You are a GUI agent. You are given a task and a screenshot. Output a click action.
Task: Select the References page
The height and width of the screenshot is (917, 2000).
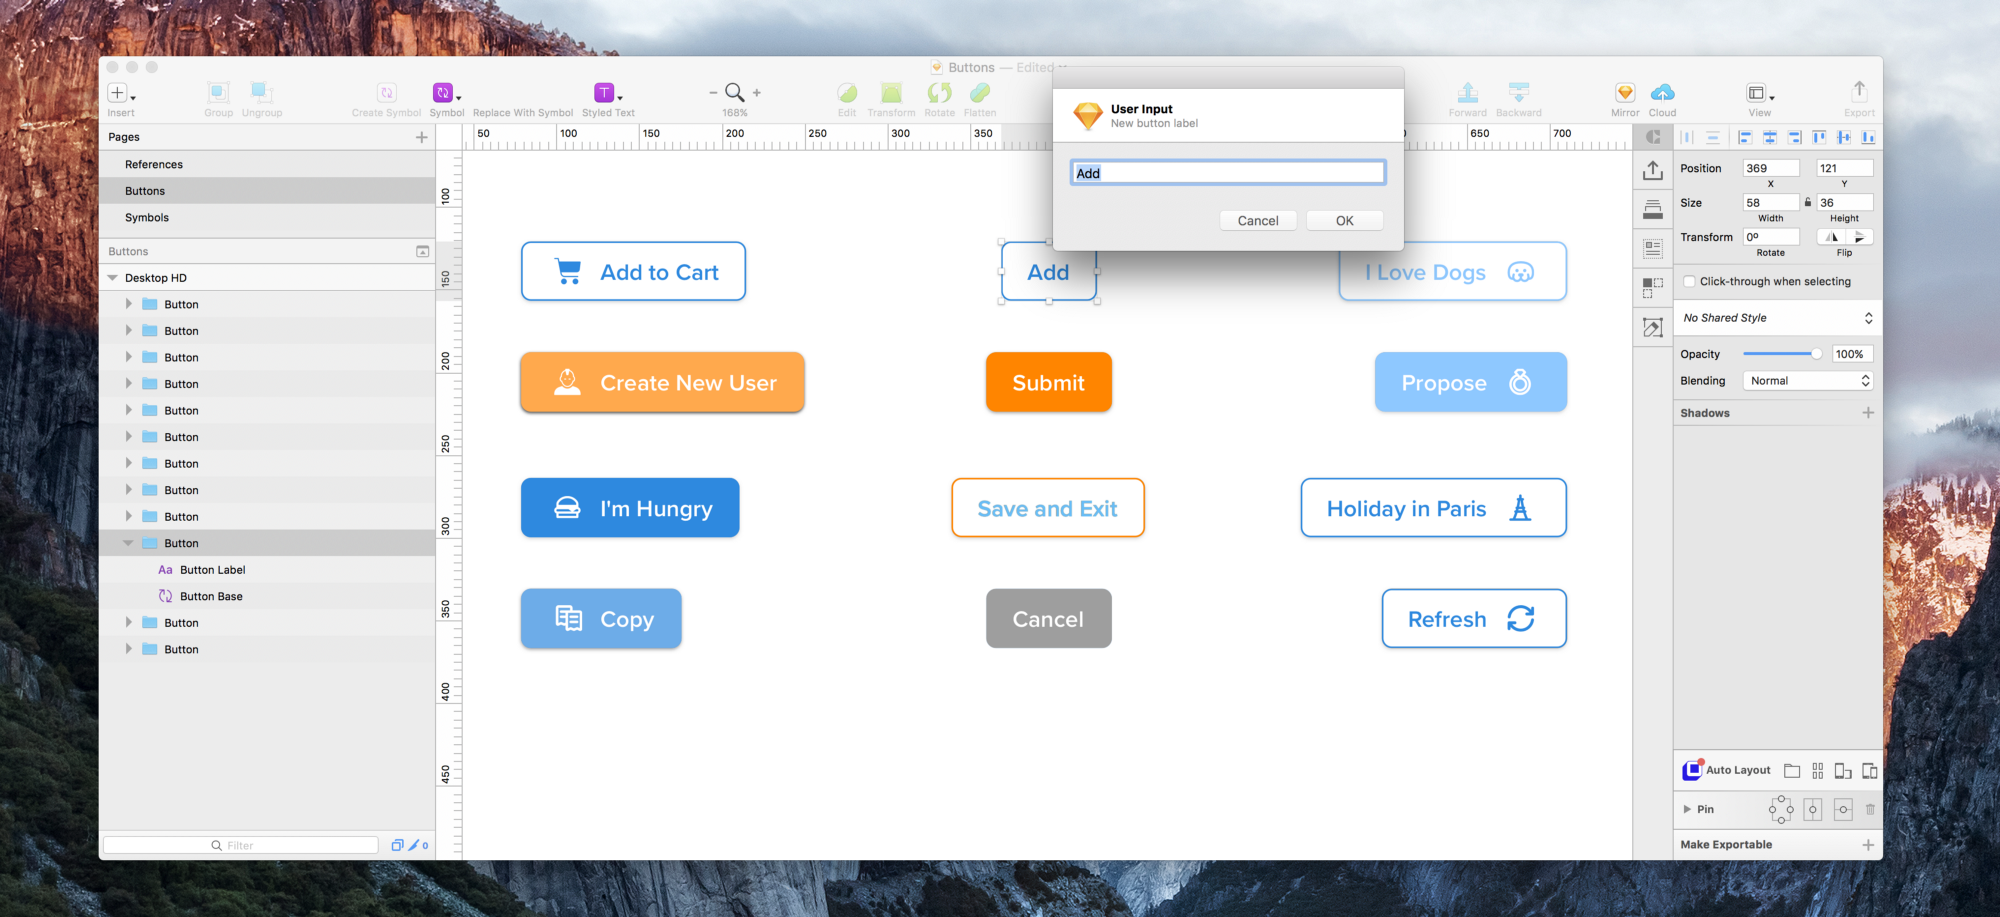click(x=155, y=163)
